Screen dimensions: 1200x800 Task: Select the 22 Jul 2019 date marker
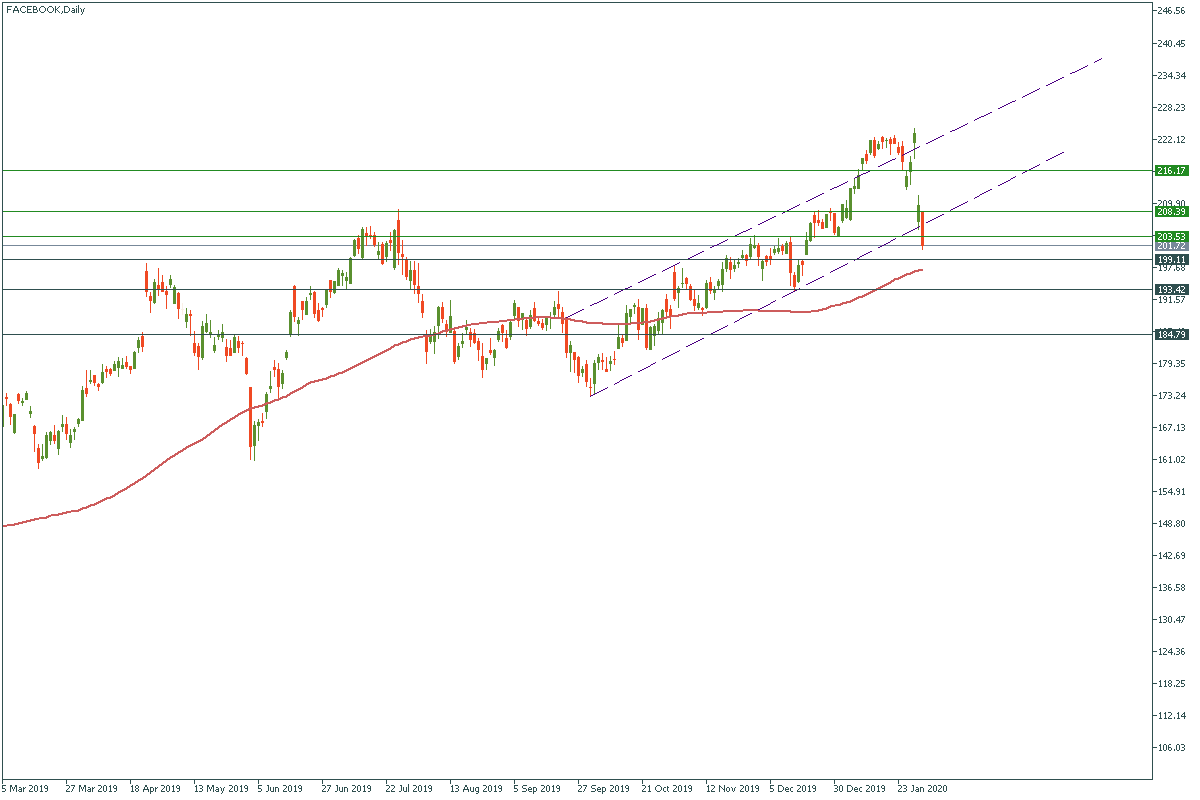click(411, 788)
